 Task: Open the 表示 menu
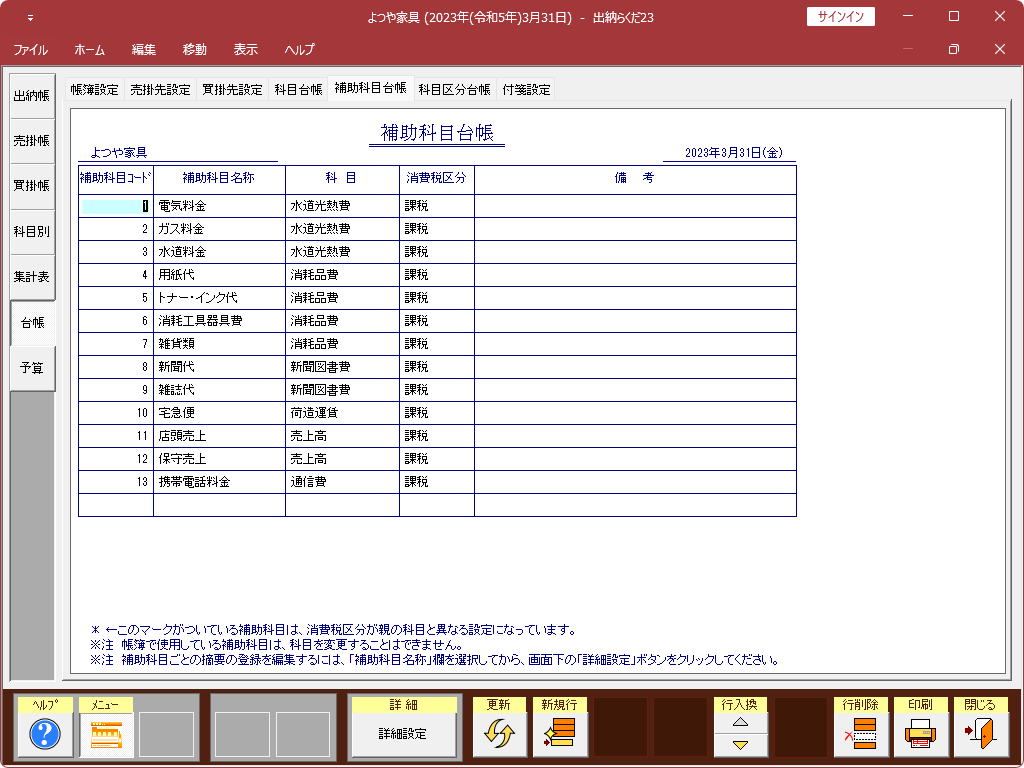pyautogui.click(x=246, y=50)
